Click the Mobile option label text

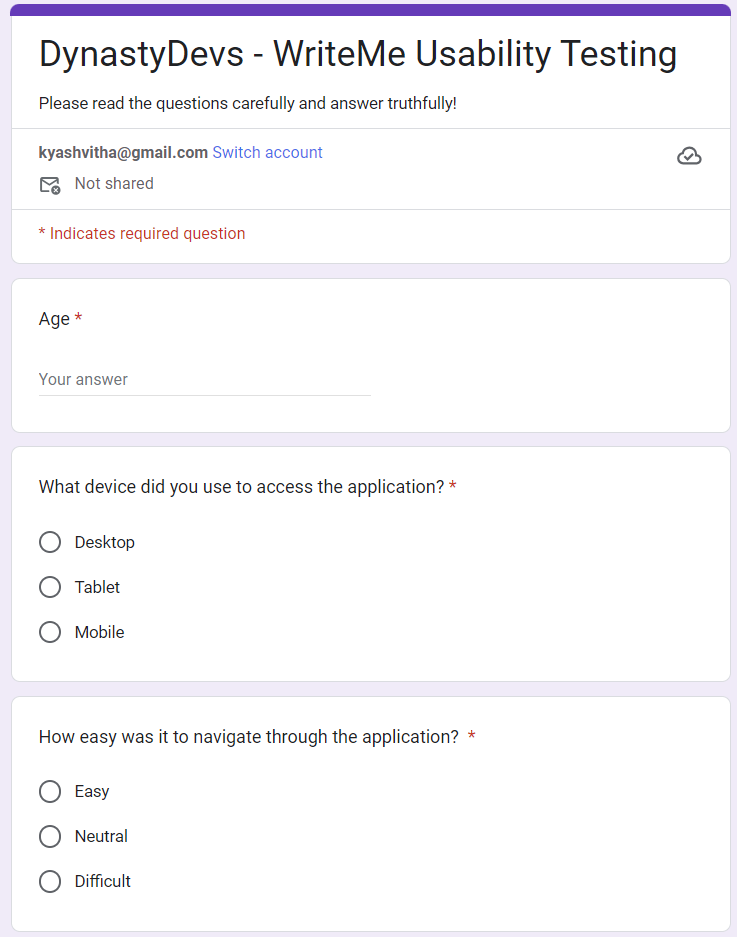click(100, 632)
